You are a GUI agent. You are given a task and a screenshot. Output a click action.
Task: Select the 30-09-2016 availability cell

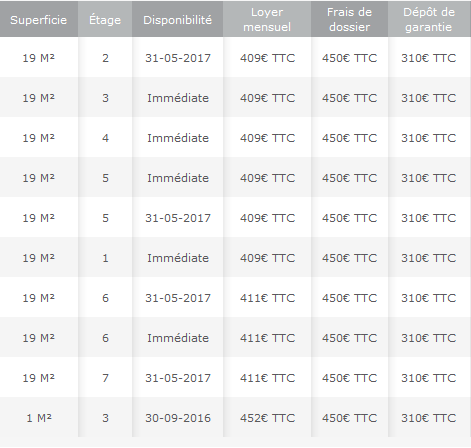point(178,418)
